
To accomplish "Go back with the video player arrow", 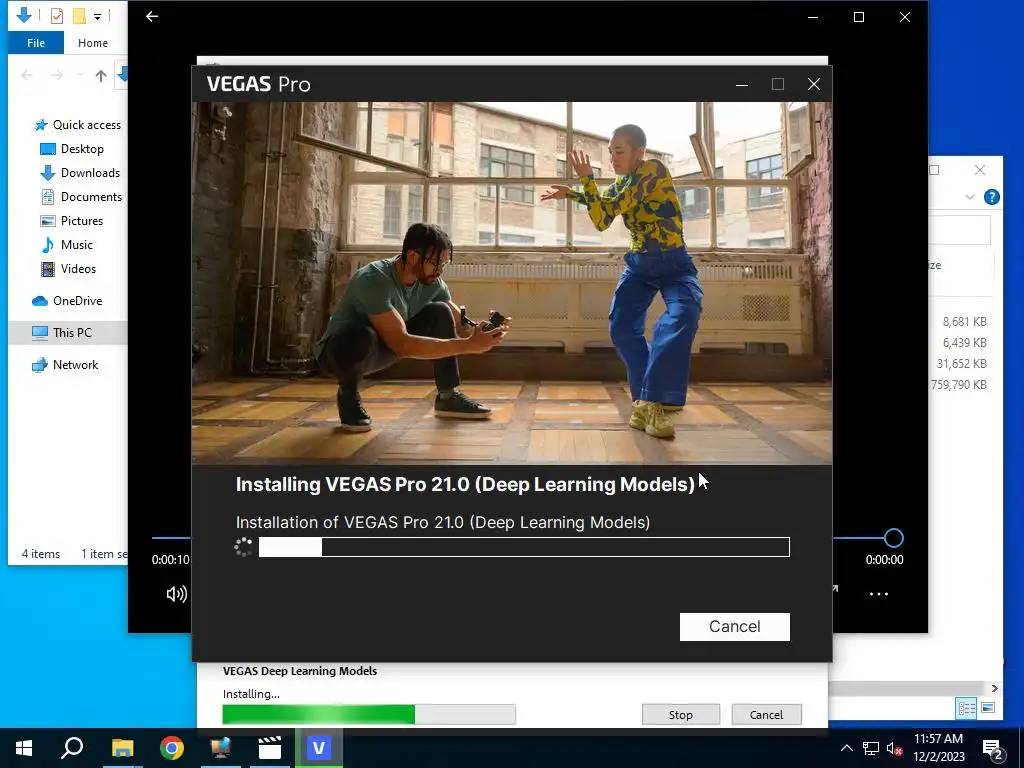I will tap(152, 16).
